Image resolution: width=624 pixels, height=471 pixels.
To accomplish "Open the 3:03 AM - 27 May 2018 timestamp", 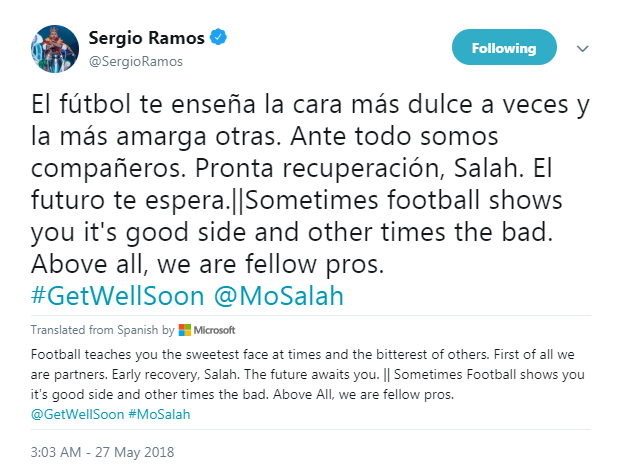I will tap(102, 451).
